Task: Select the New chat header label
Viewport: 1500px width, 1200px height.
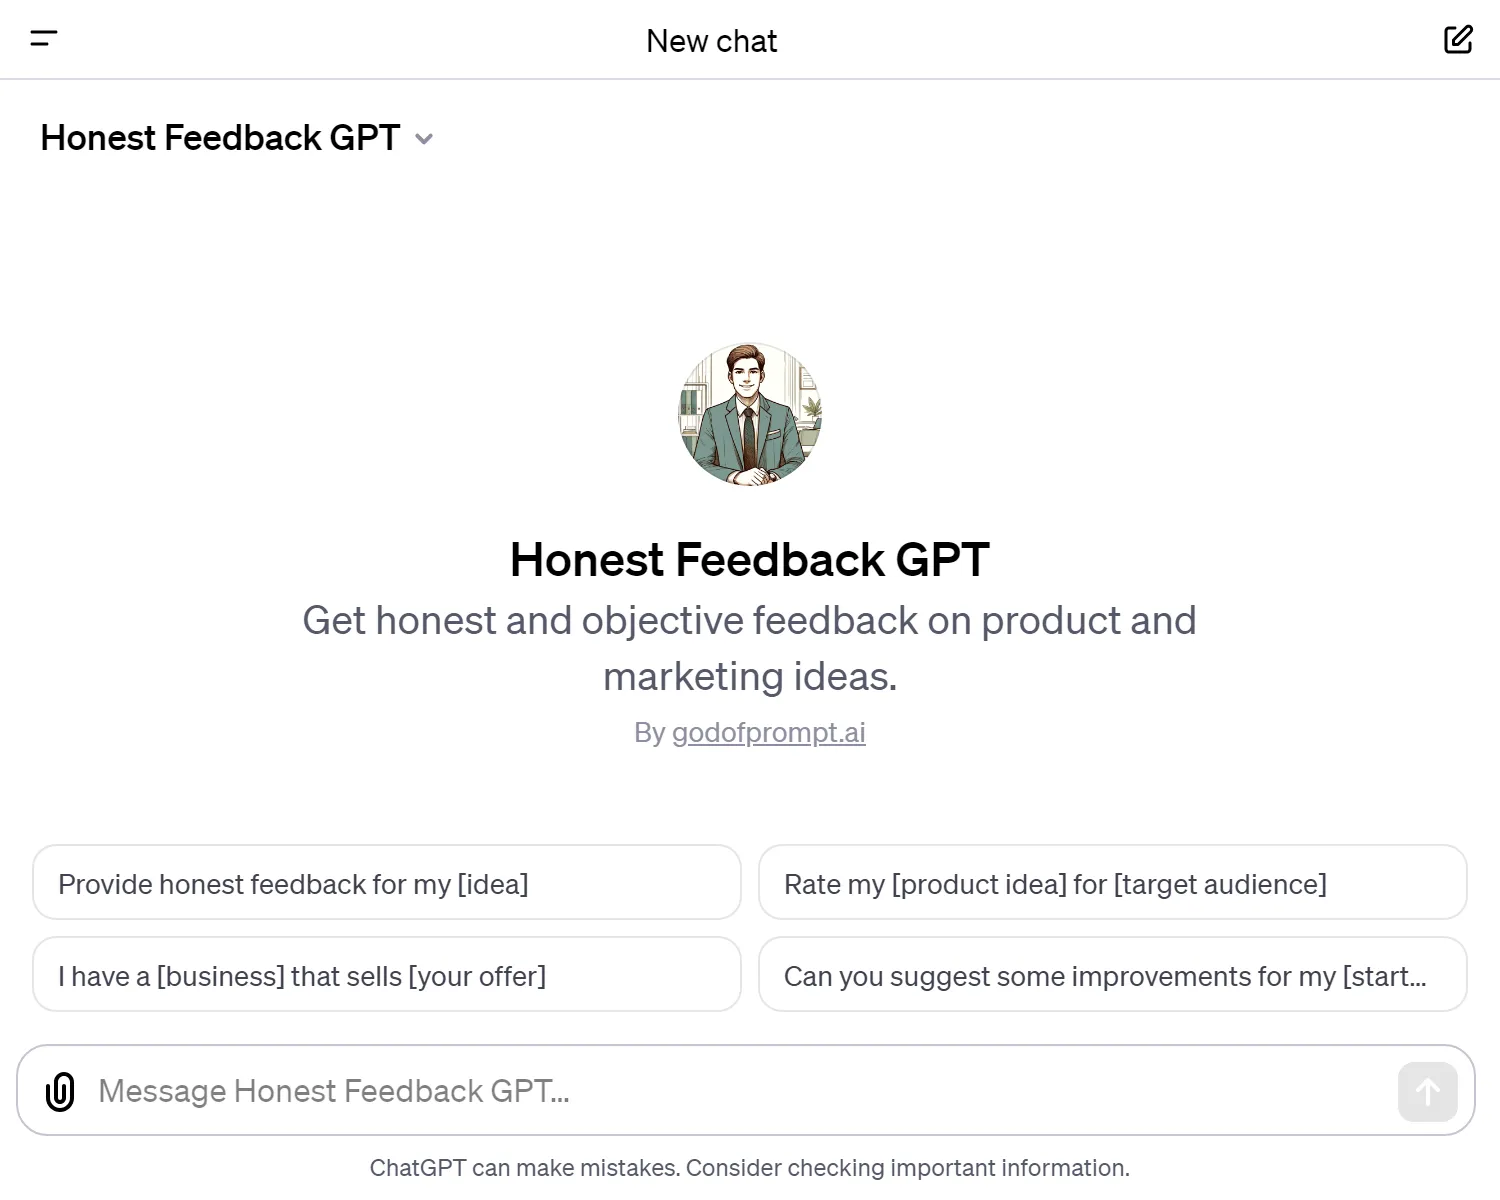Action: click(711, 40)
